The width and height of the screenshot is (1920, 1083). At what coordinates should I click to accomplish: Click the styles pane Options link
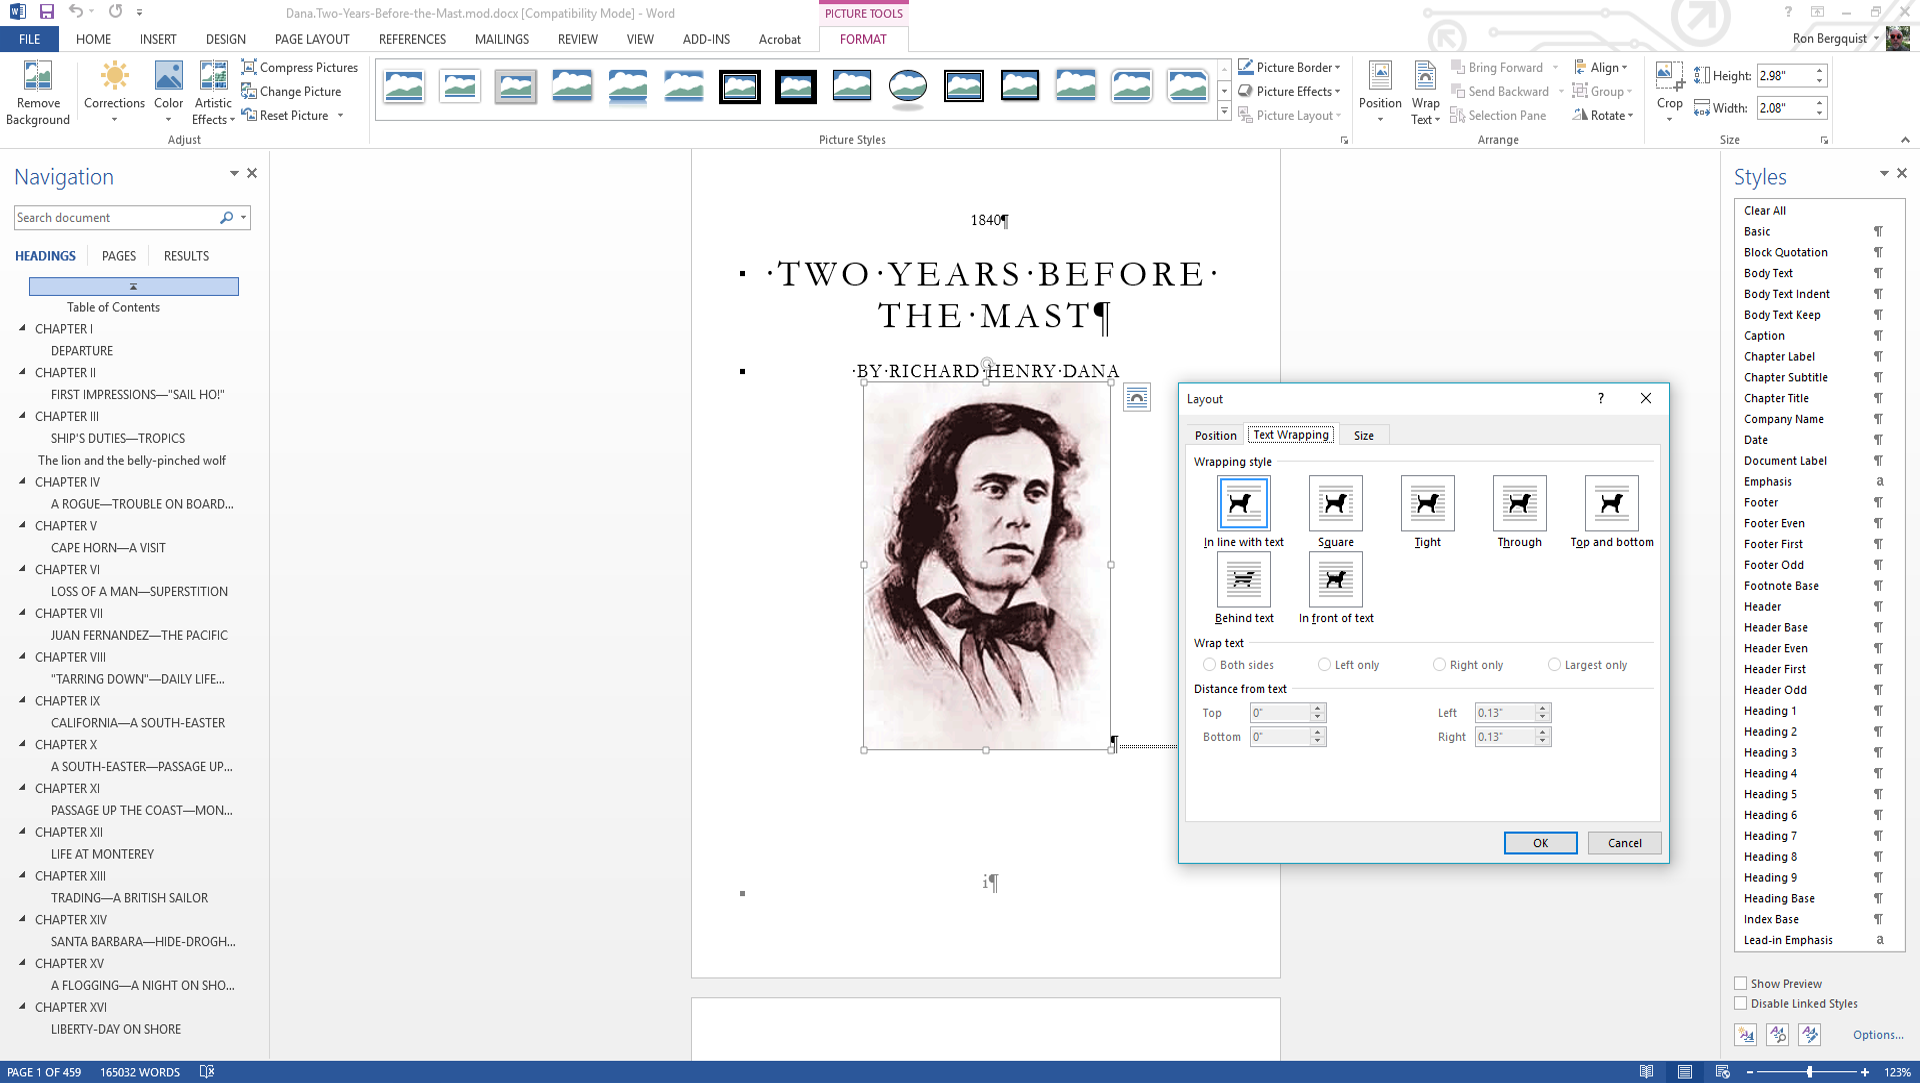(x=1877, y=1035)
